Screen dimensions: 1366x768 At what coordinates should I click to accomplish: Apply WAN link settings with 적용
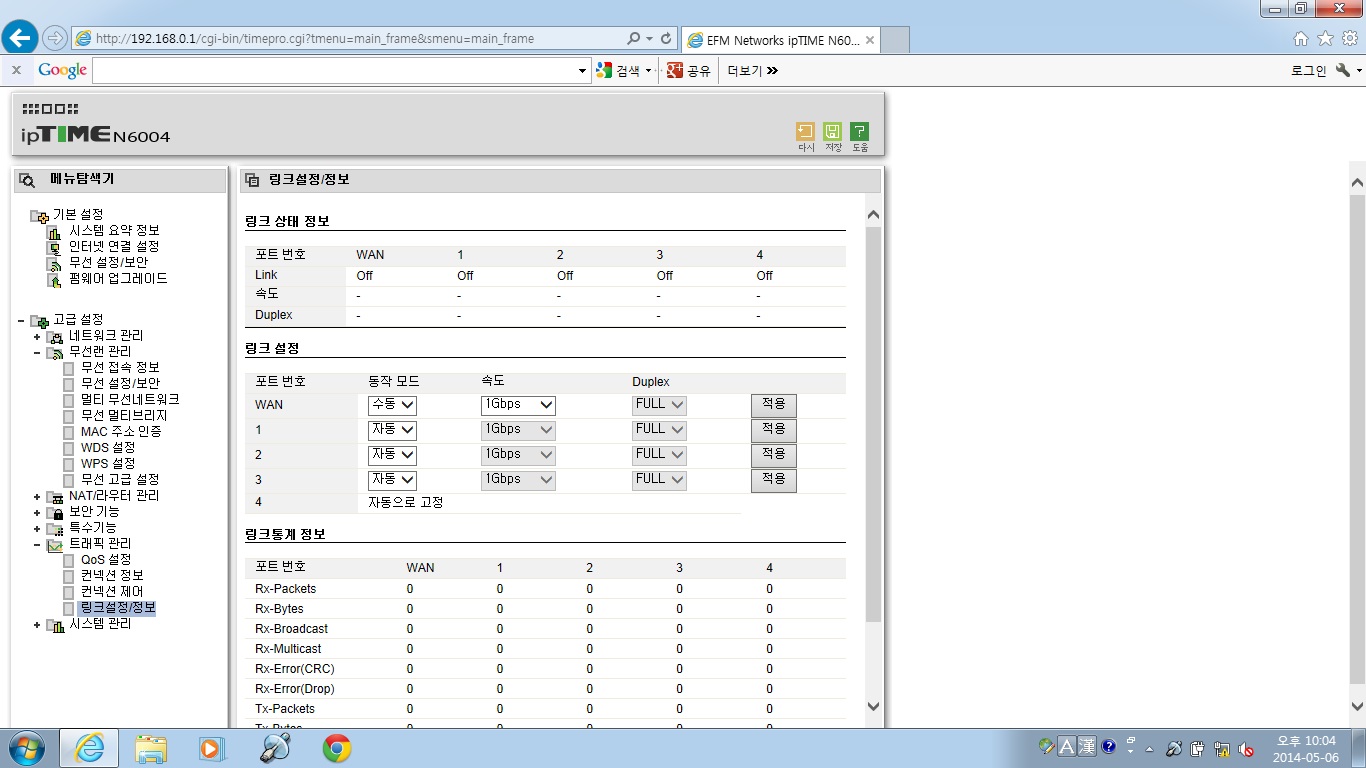(x=774, y=405)
